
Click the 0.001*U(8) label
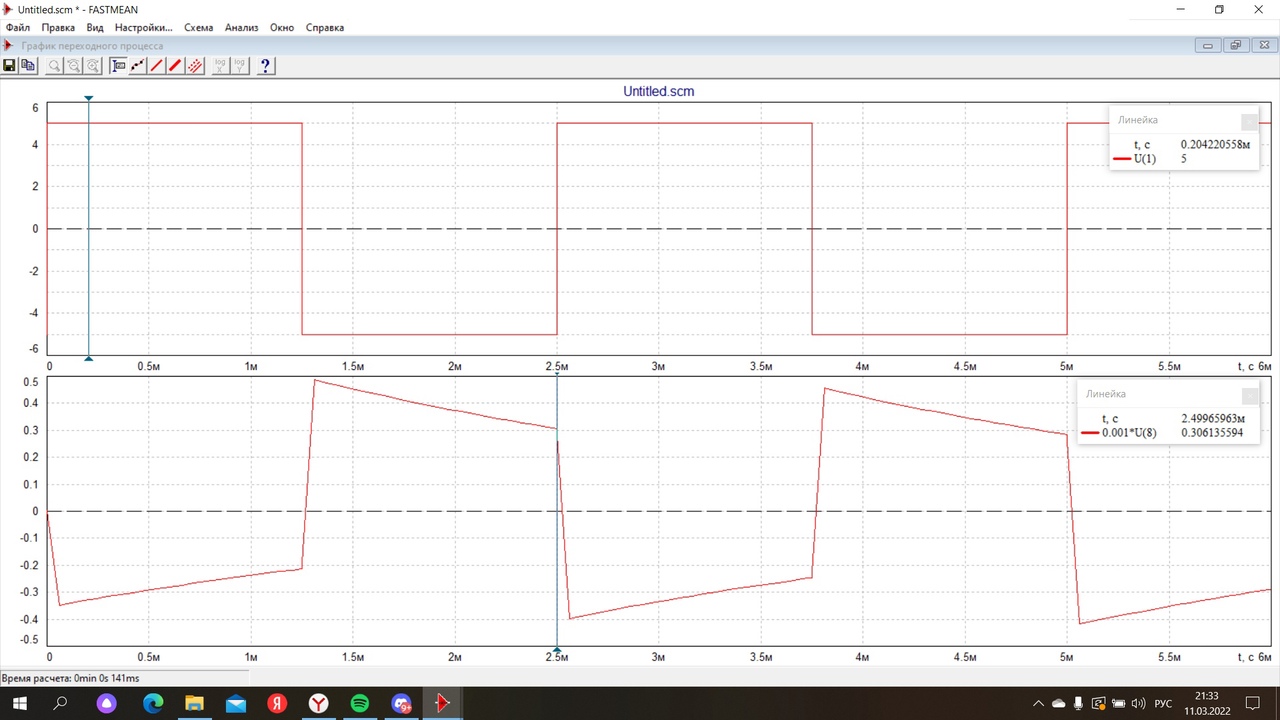pyautogui.click(x=1129, y=433)
